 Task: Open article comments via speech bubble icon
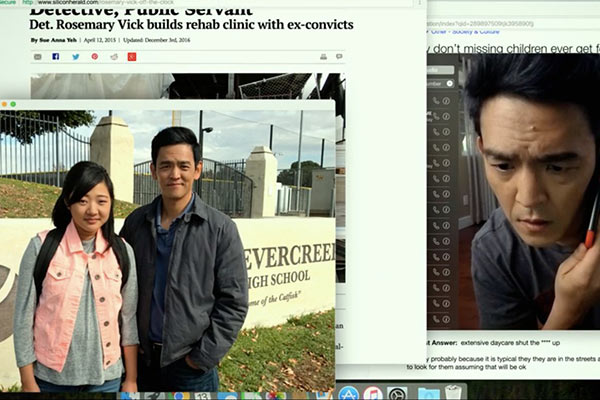(339, 56)
